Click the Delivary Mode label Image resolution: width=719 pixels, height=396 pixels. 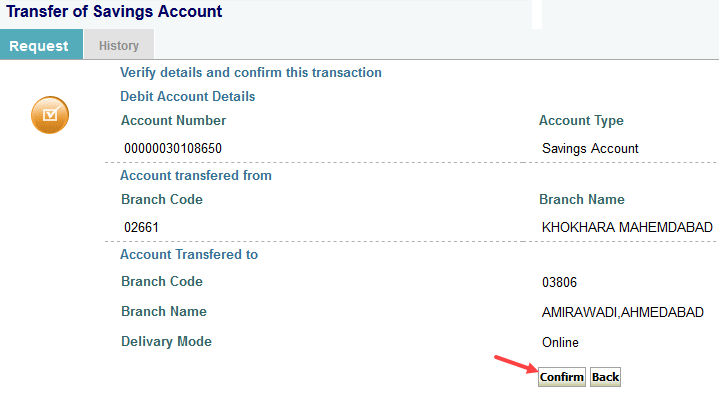(x=166, y=341)
